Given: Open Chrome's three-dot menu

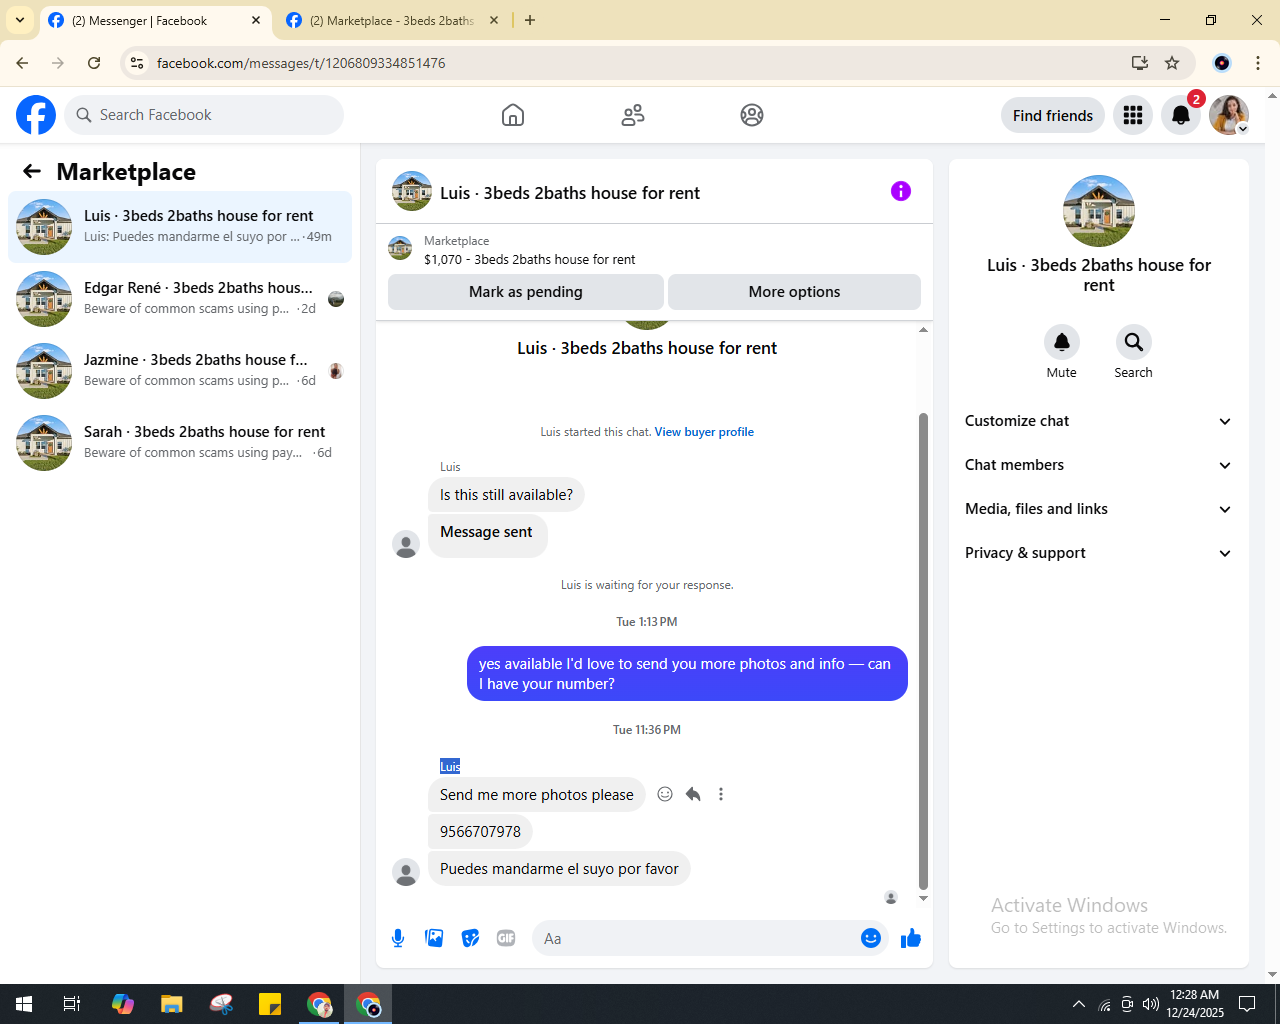Looking at the screenshot, I should (x=1258, y=63).
